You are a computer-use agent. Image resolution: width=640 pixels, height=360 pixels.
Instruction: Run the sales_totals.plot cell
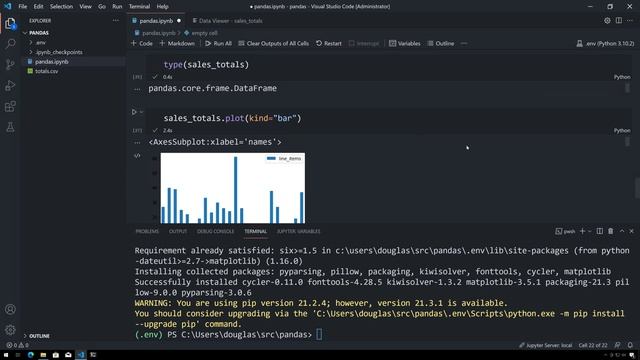click(x=134, y=111)
